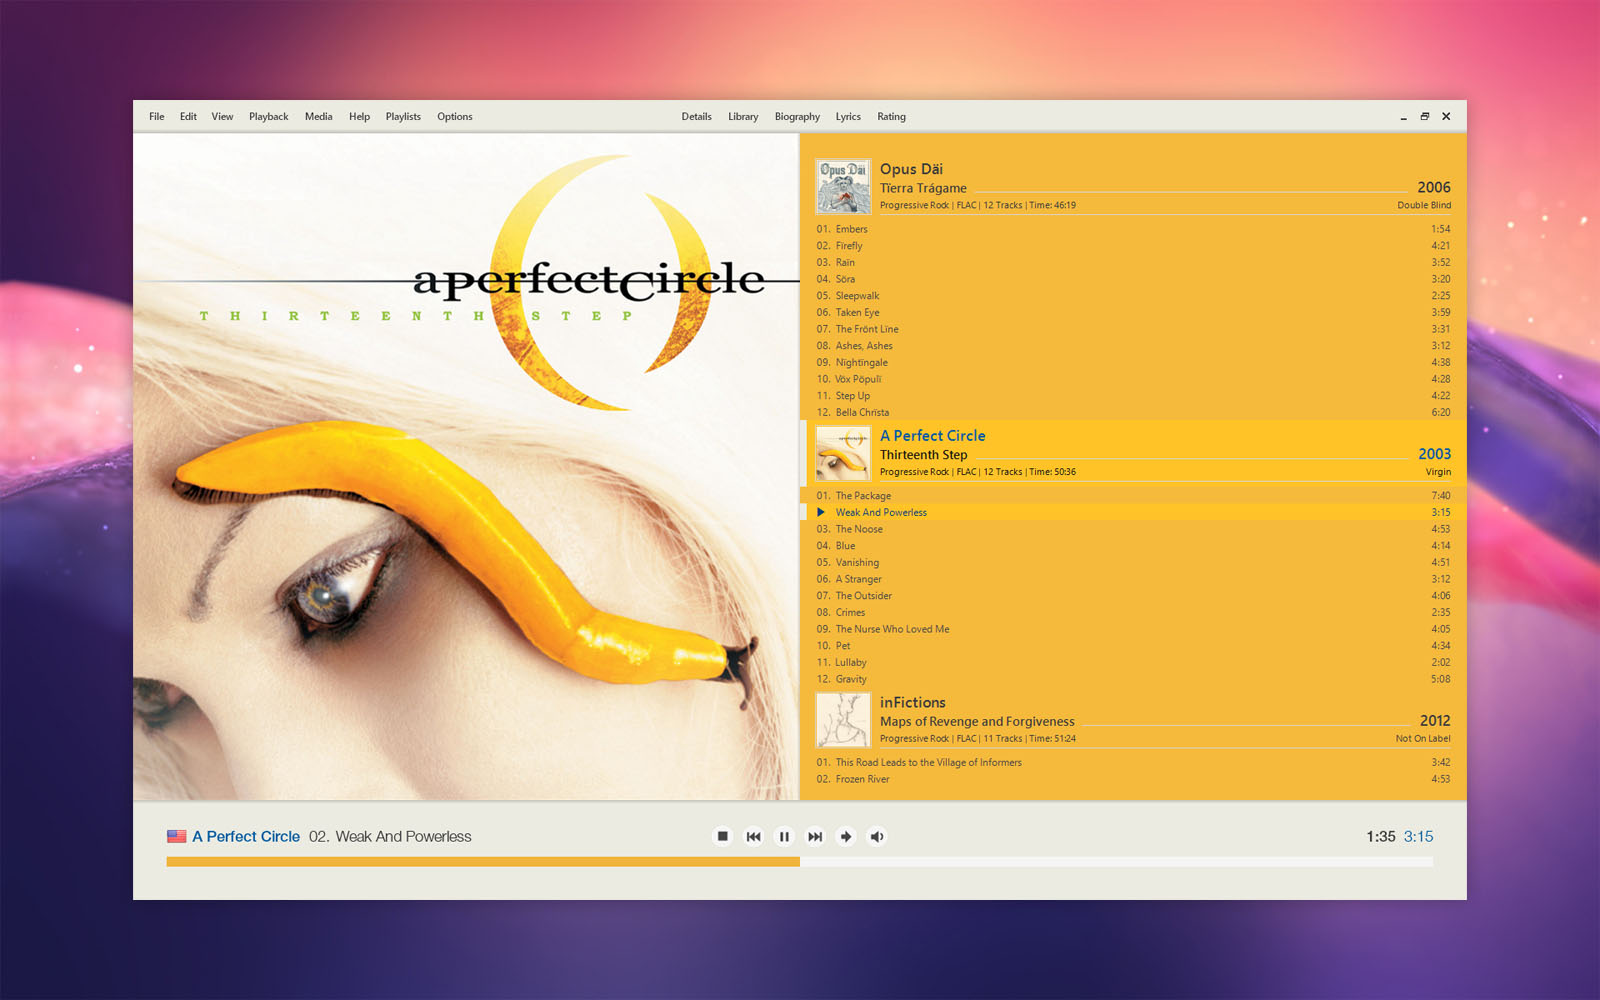Select track 10. Vöx Pöpulï
The image size is (1600, 1000).
click(x=1133, y=379)
